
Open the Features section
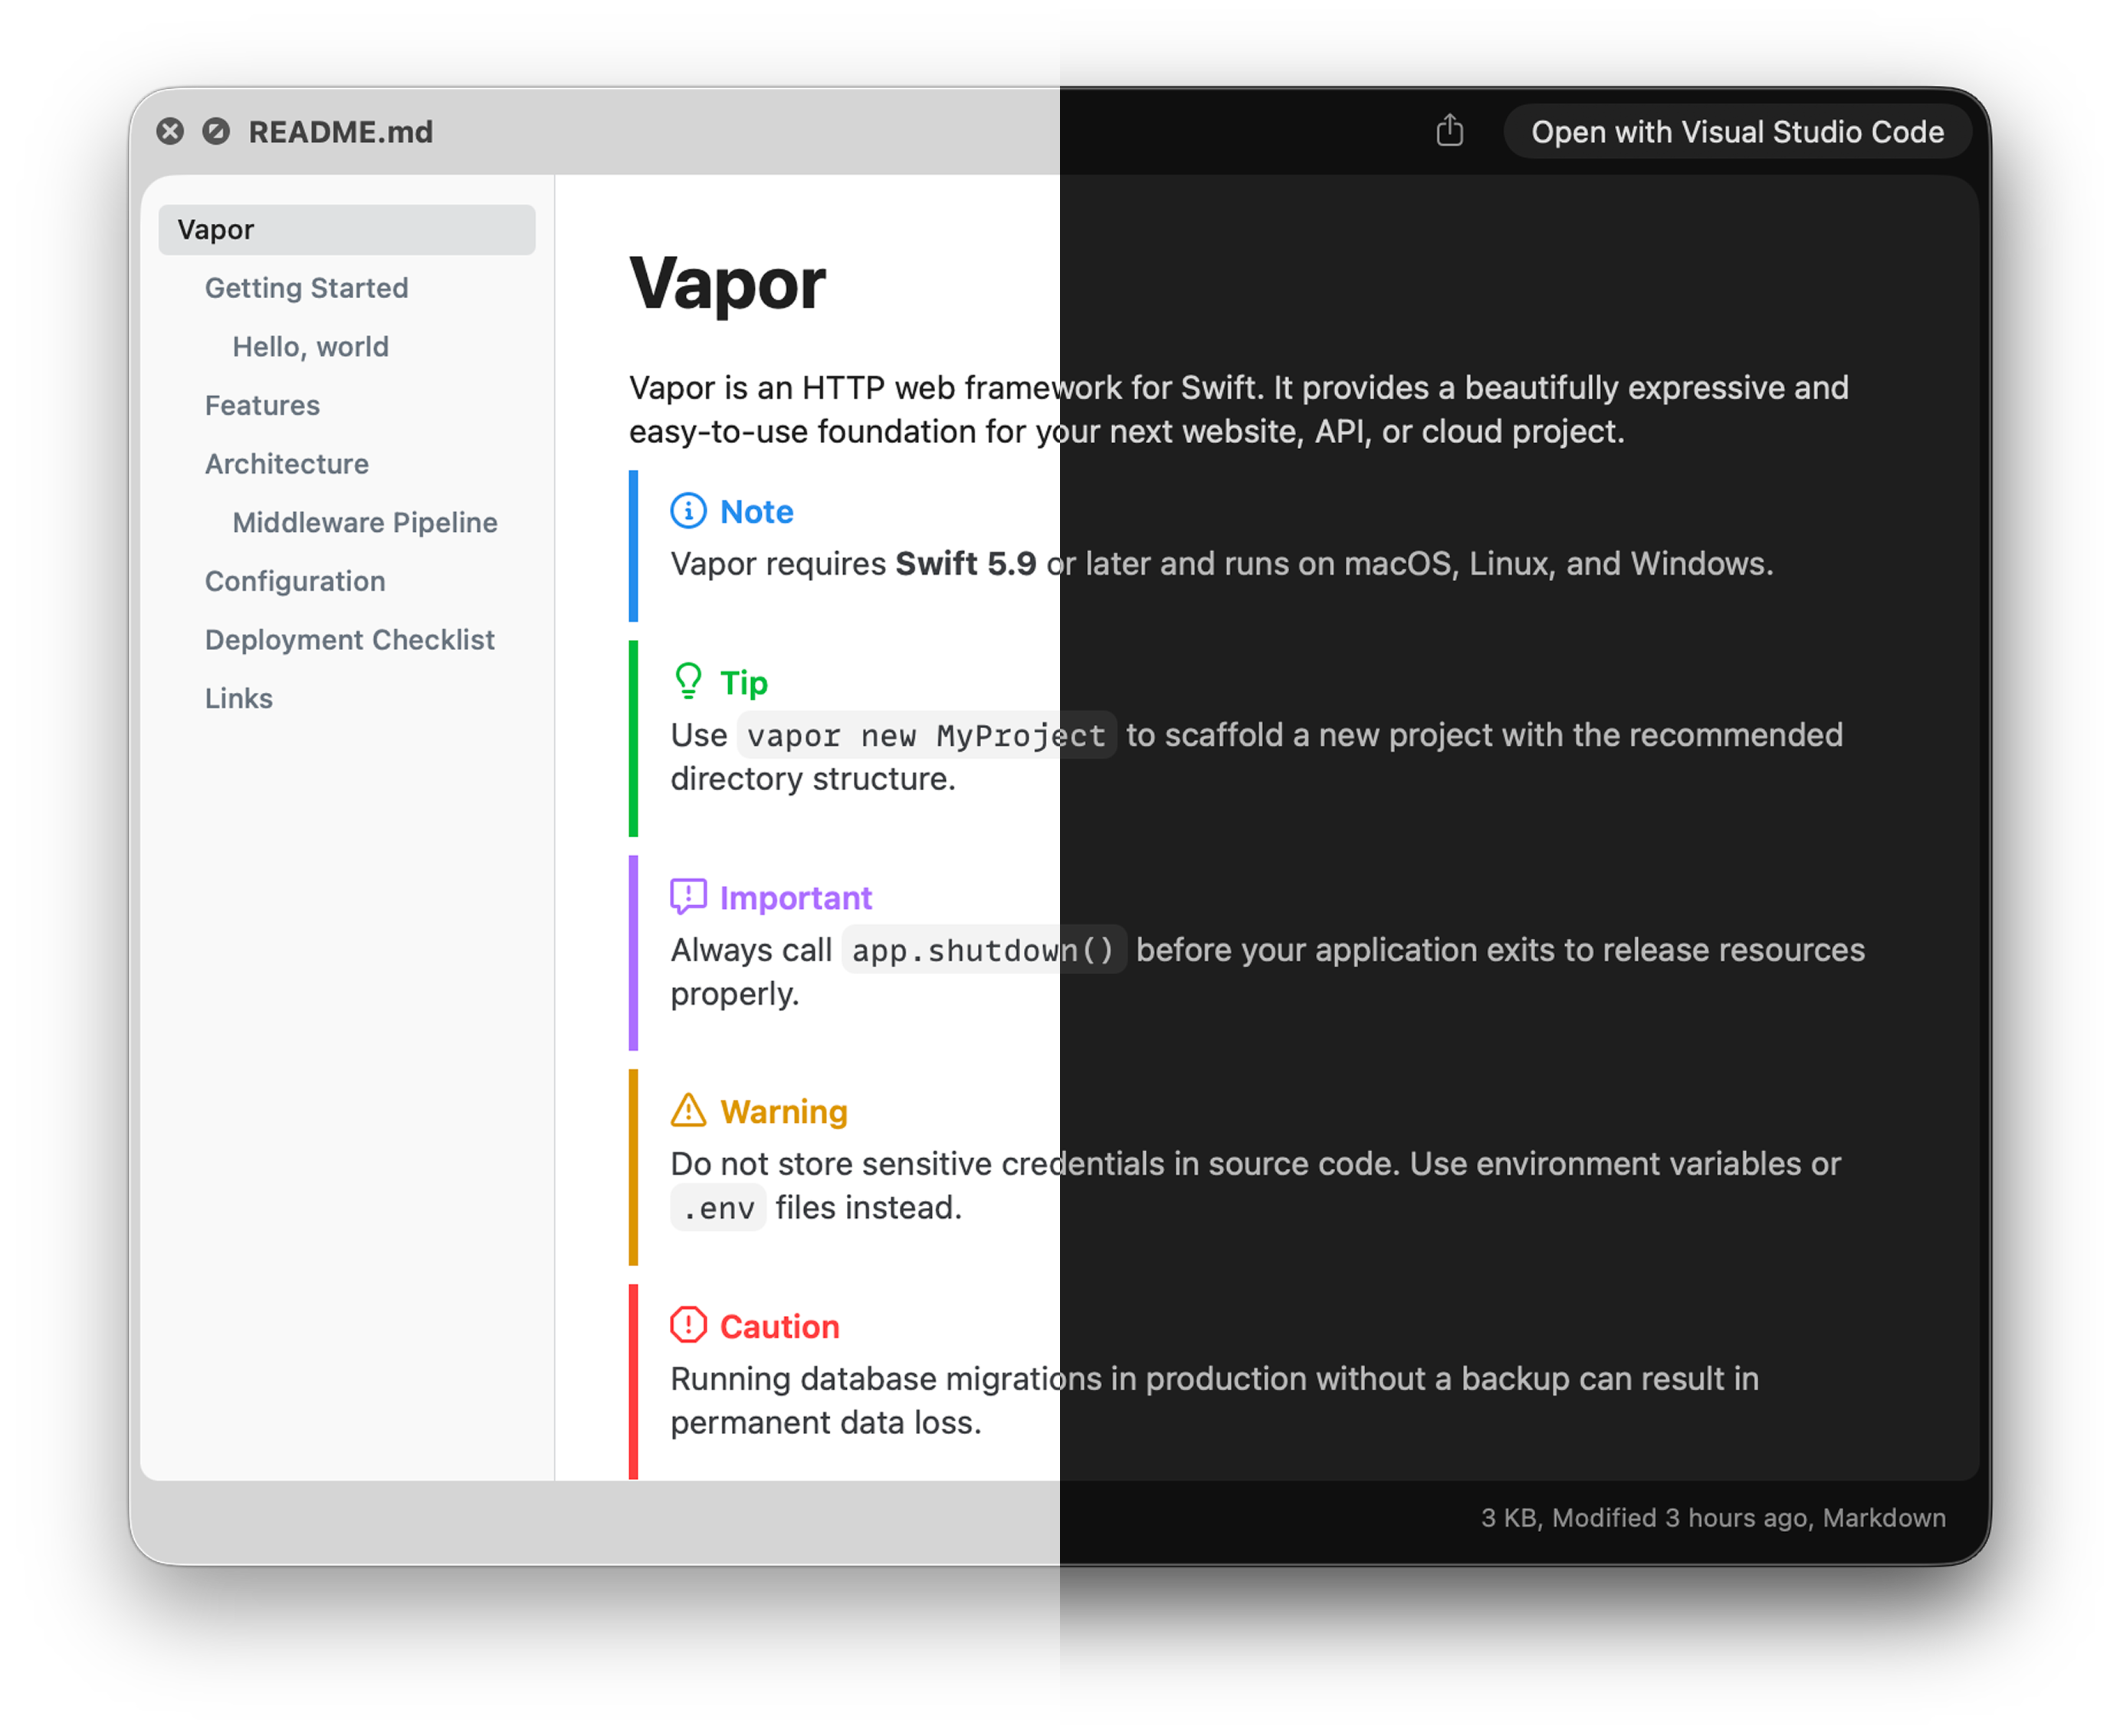(x=262, y=405)
